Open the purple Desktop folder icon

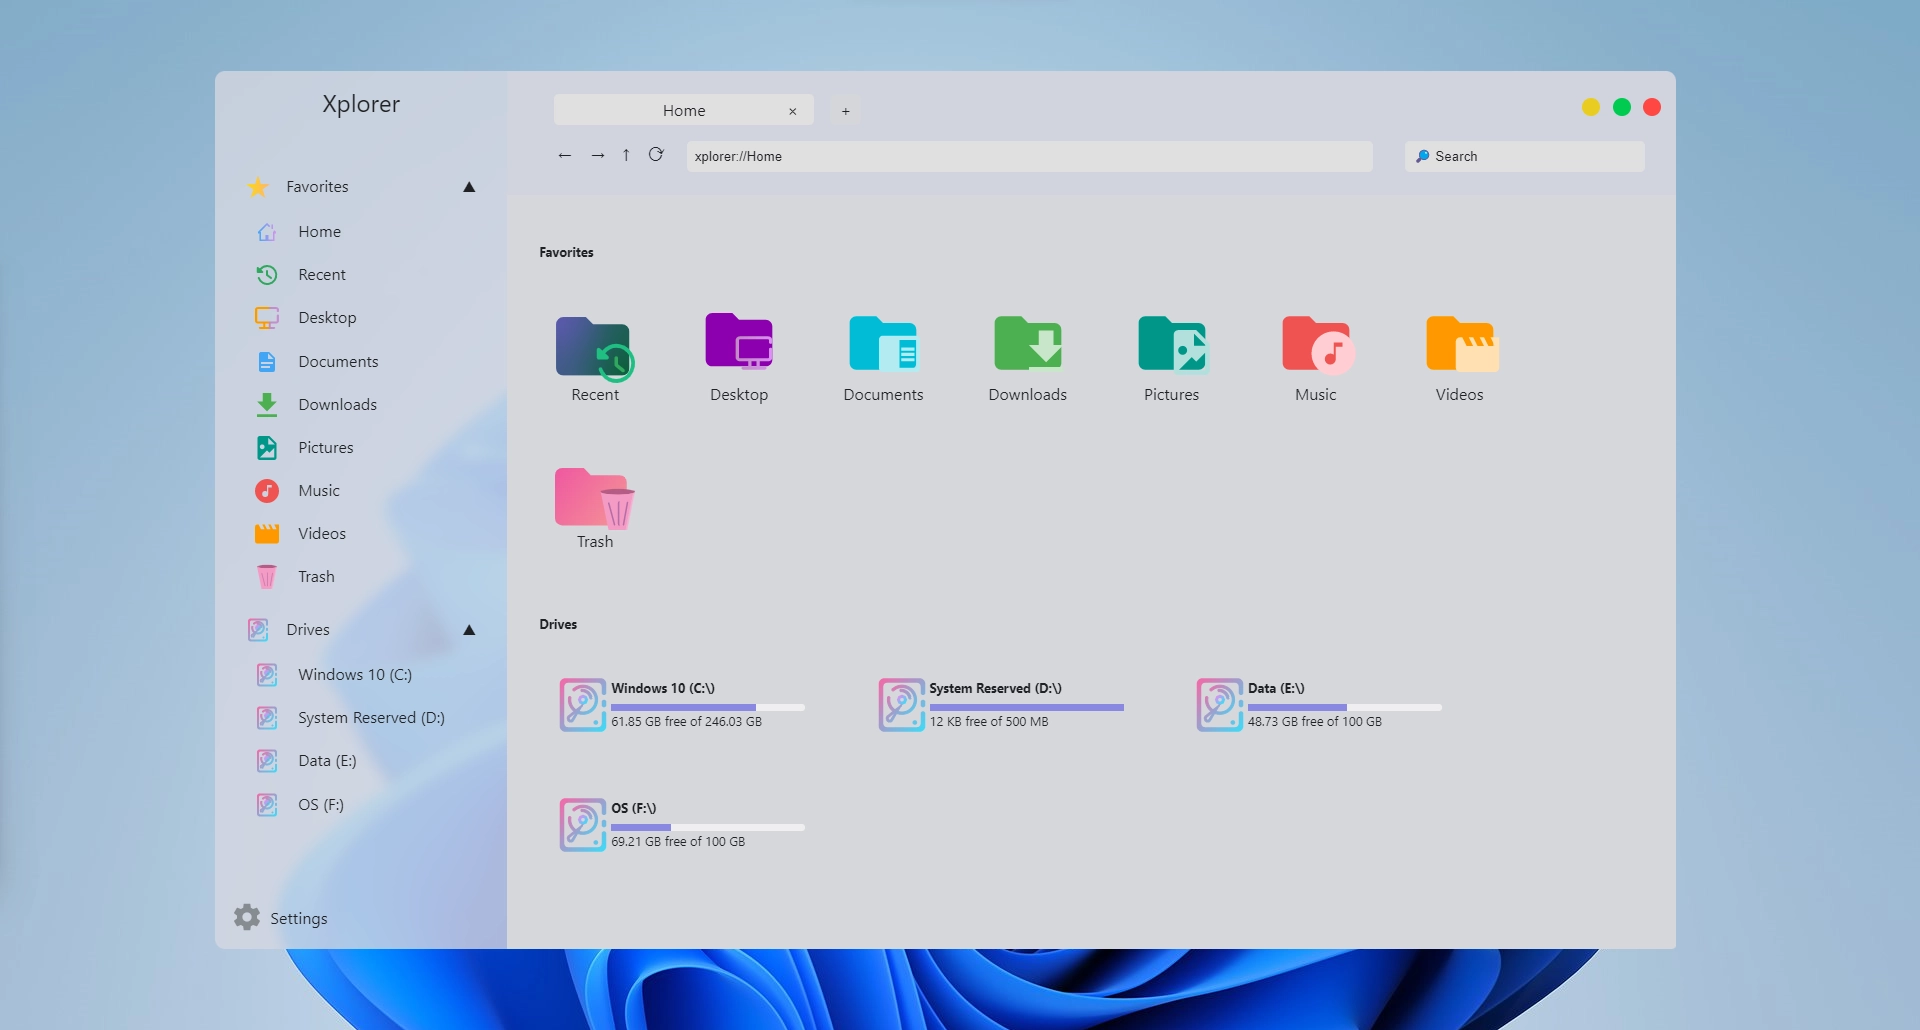click(738, 343)
